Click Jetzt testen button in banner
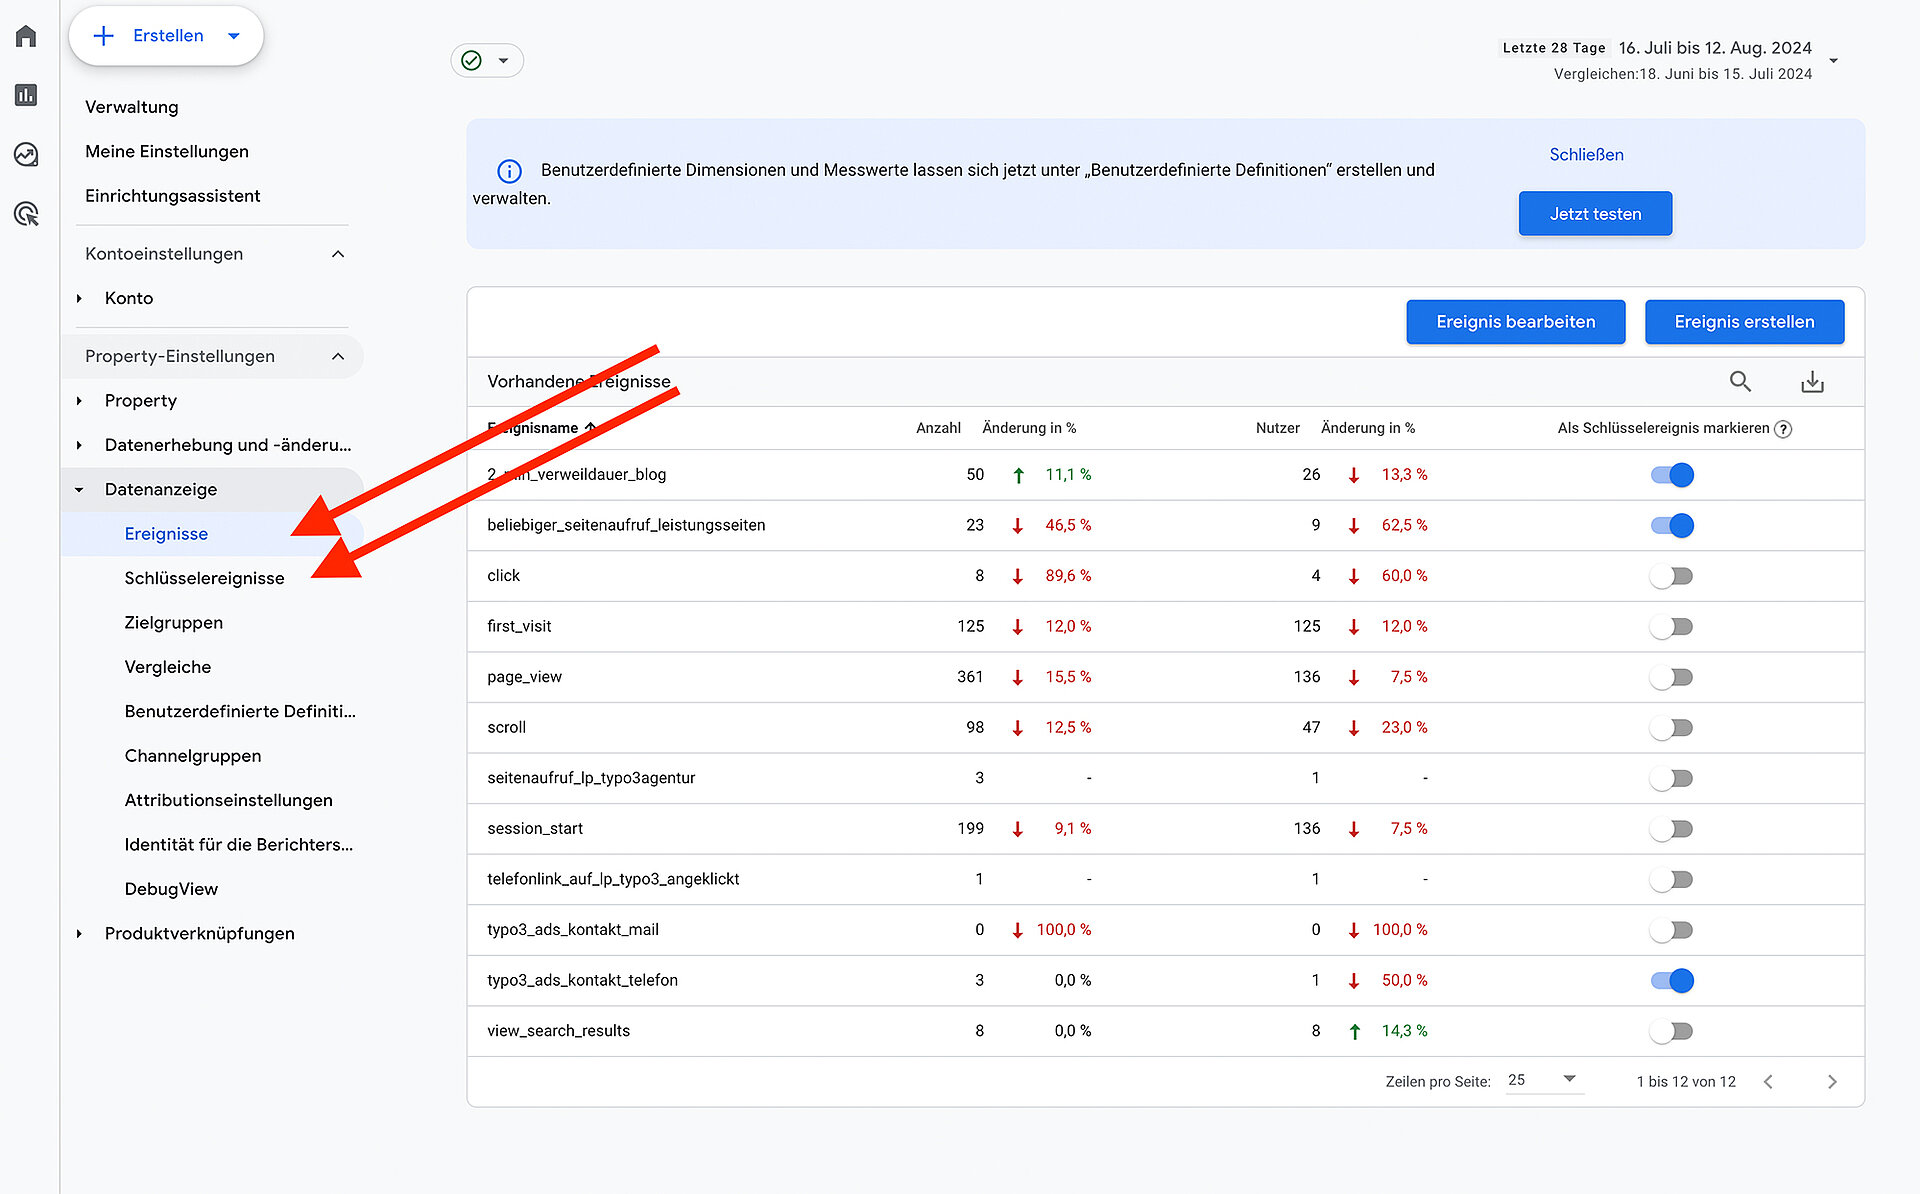This screenshot has height=1194, width=1920. [x=1595, y=213]
